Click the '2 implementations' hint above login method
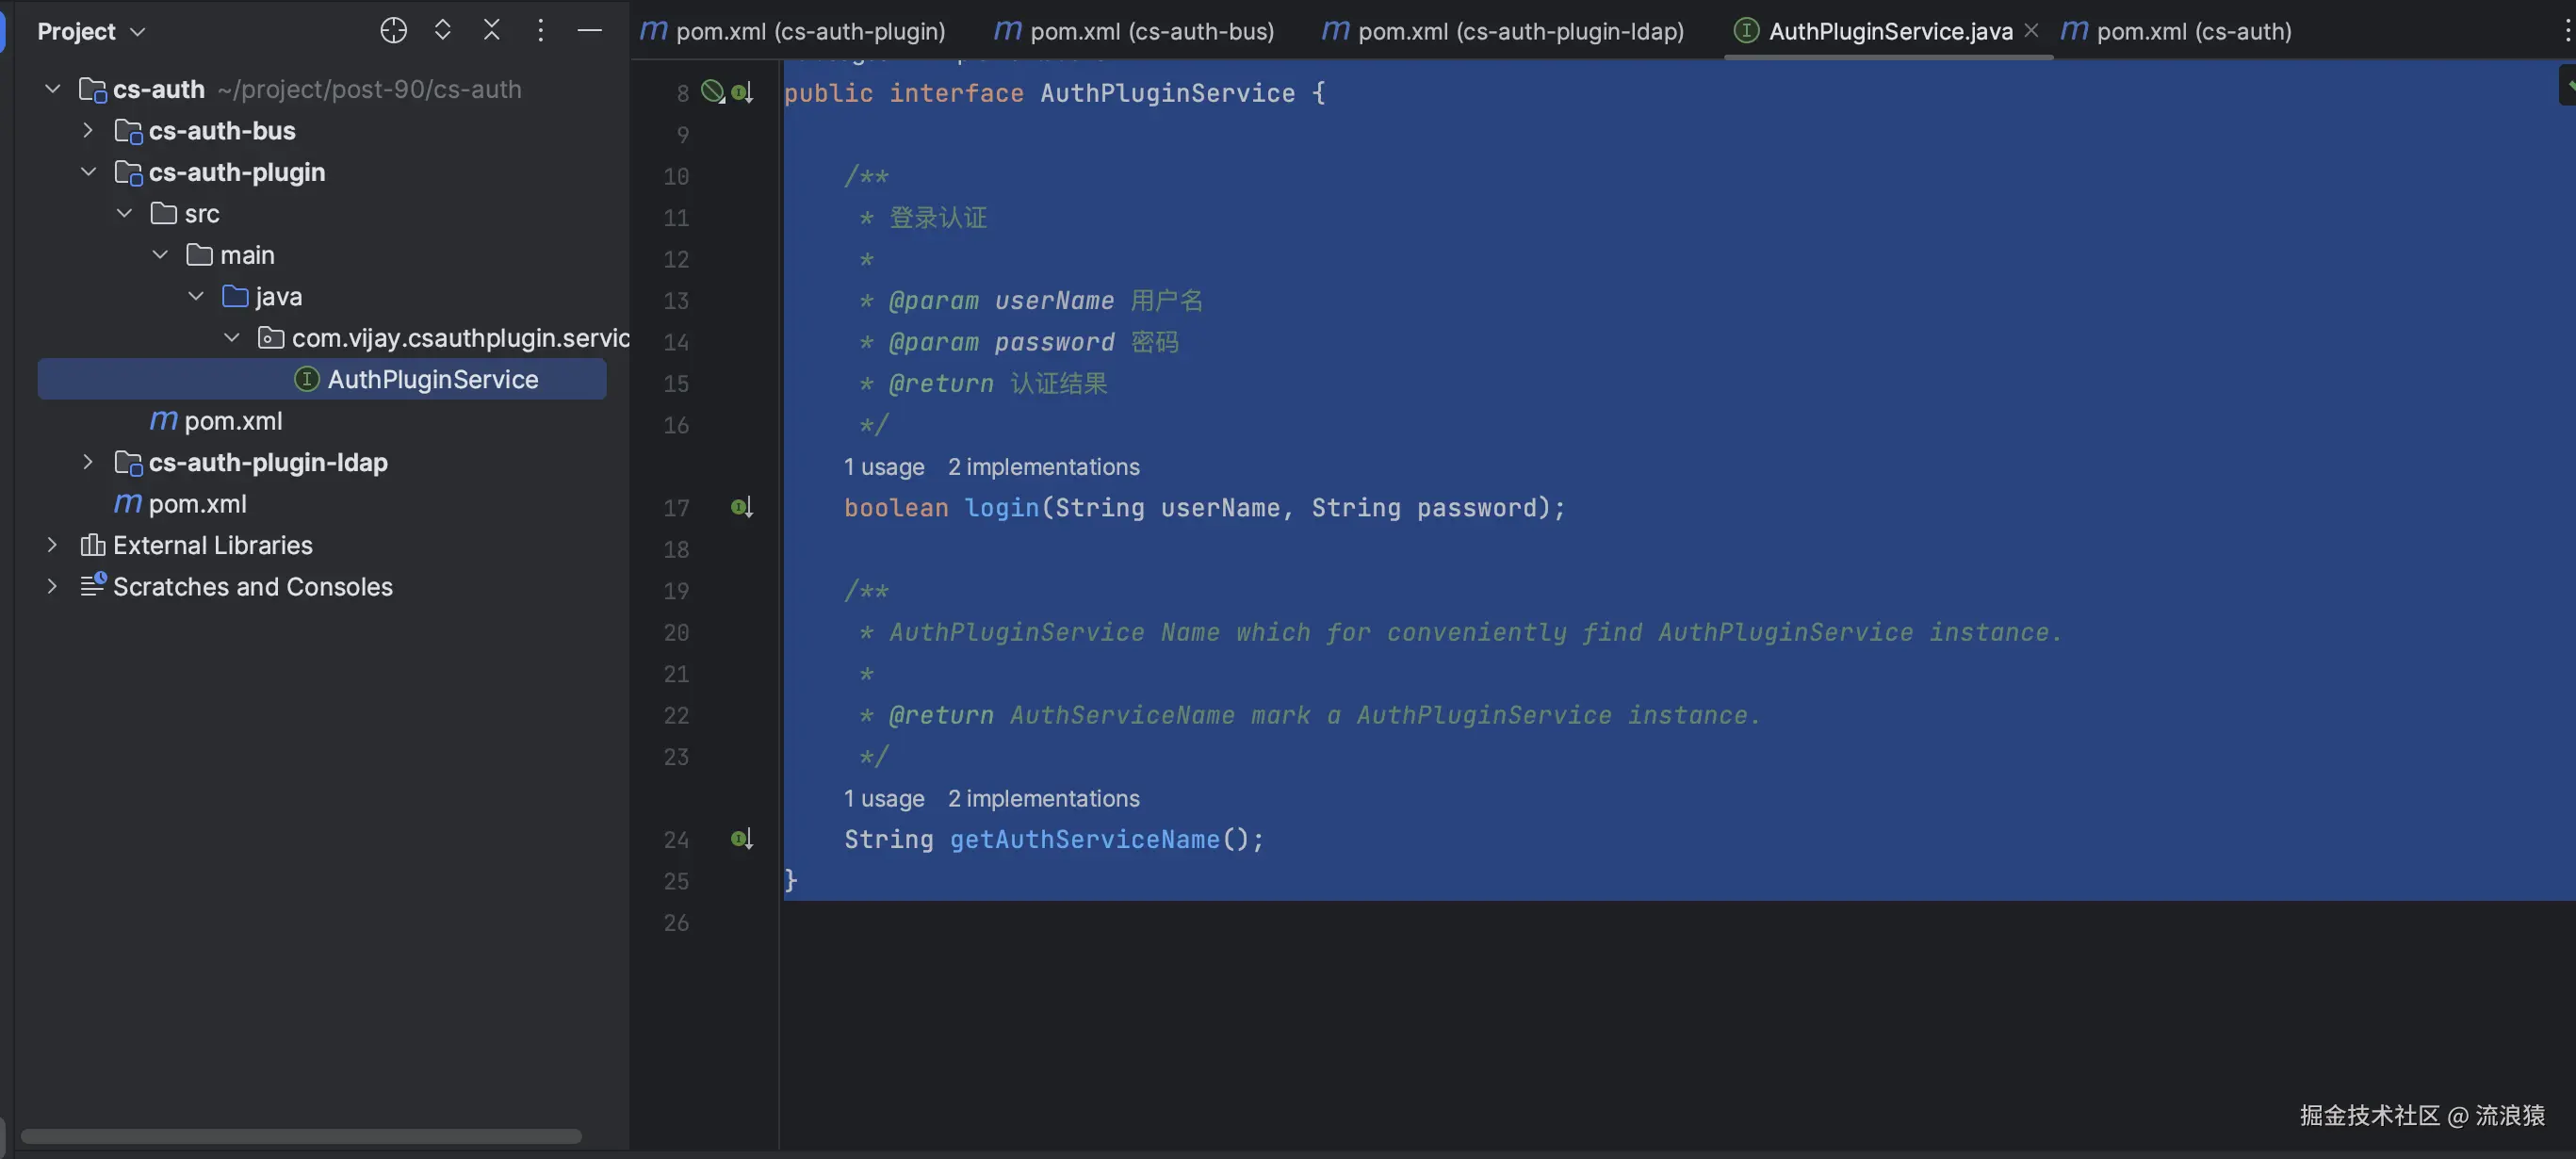 coord(1043,467)
